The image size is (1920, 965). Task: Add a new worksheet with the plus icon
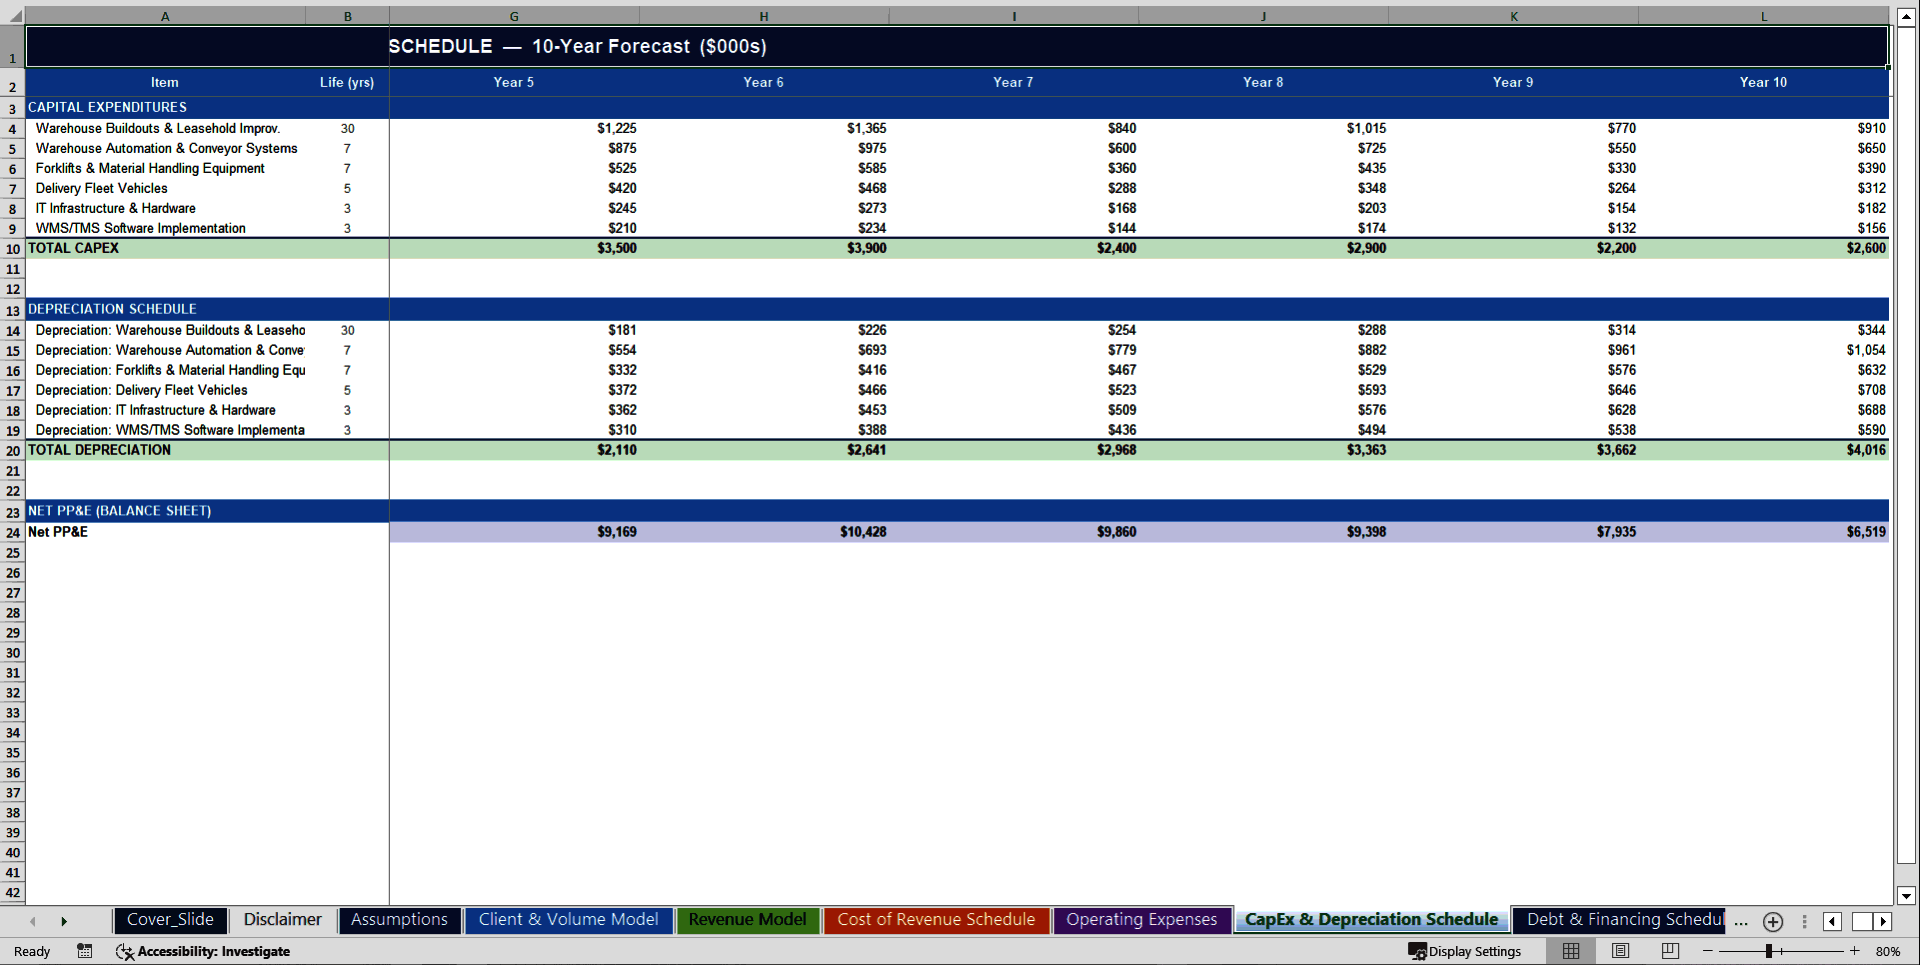1773,922
